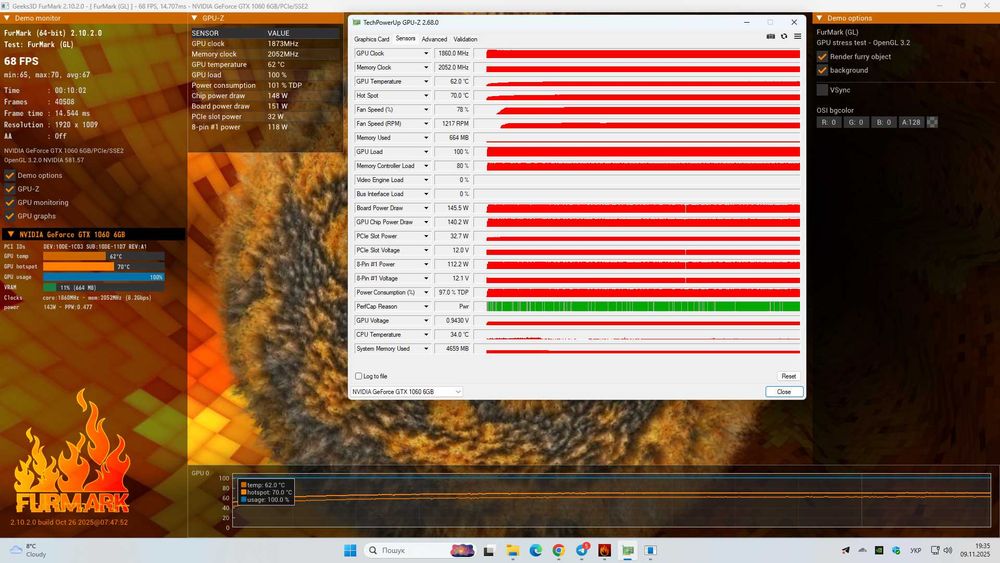Open the System Memory Used sensor dropdown

[x=426, y=349]
